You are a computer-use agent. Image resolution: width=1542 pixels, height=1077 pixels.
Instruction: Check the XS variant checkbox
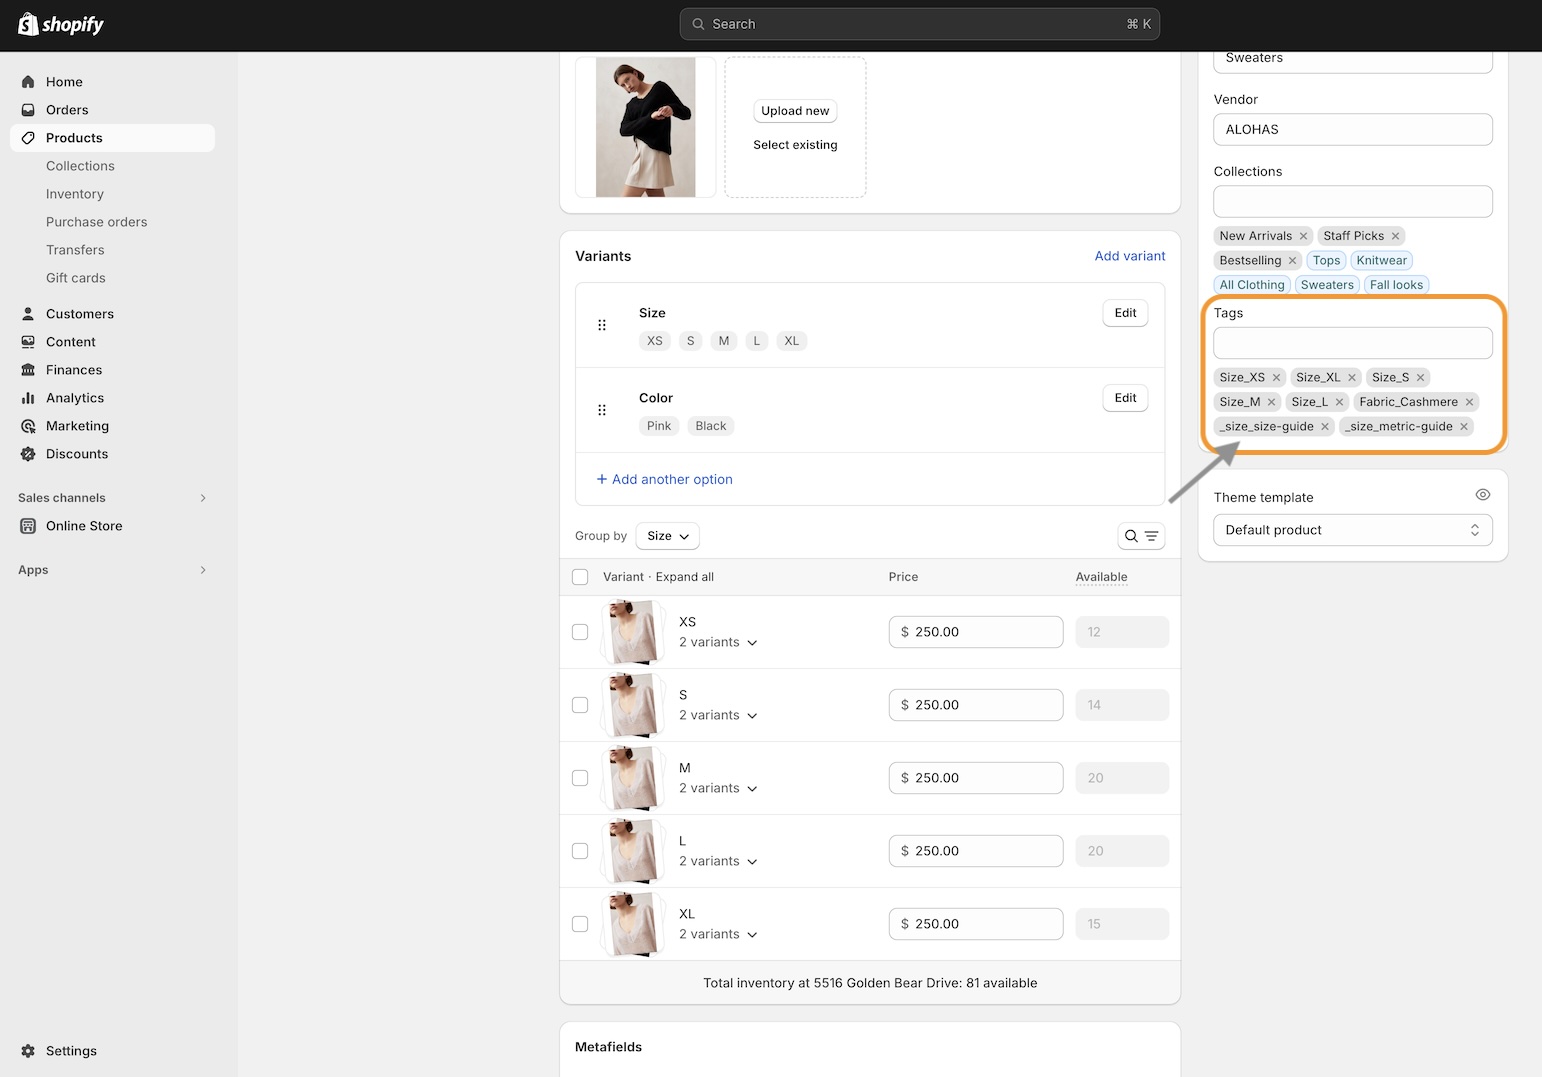pos(580,632)
